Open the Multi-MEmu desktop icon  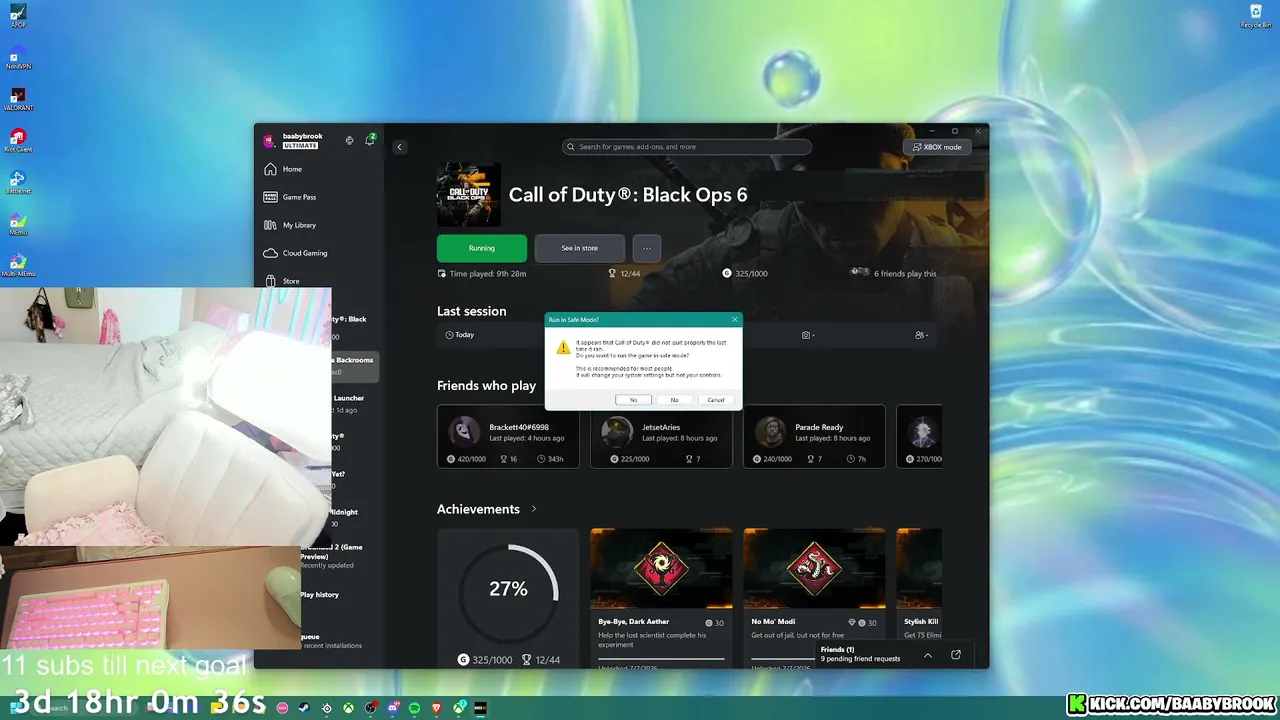click(18, 265)
